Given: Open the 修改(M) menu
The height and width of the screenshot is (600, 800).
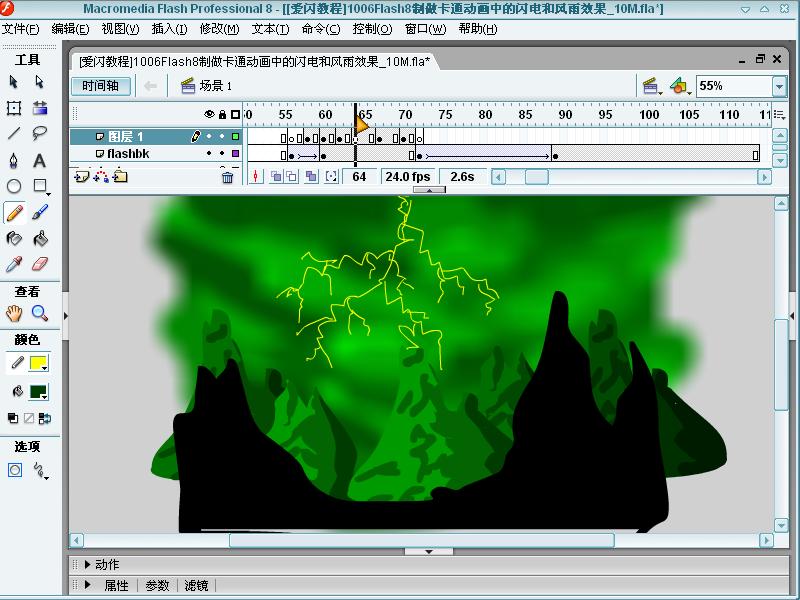Looking at the screenshot, I should coord(219,29).
